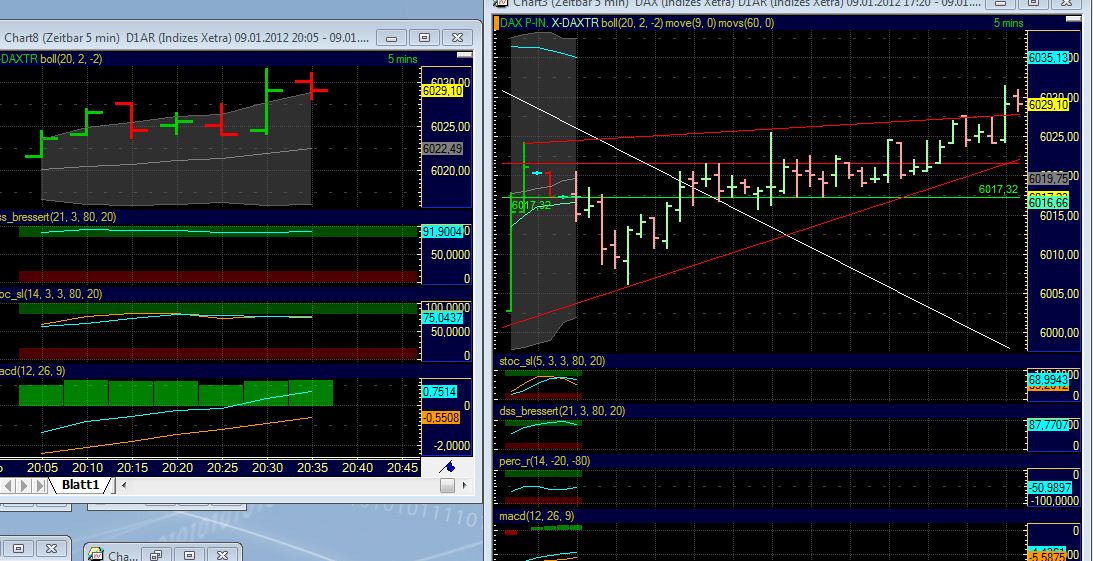Click the boll(20, 2, -2) label in Chart3

coord(632,23)
